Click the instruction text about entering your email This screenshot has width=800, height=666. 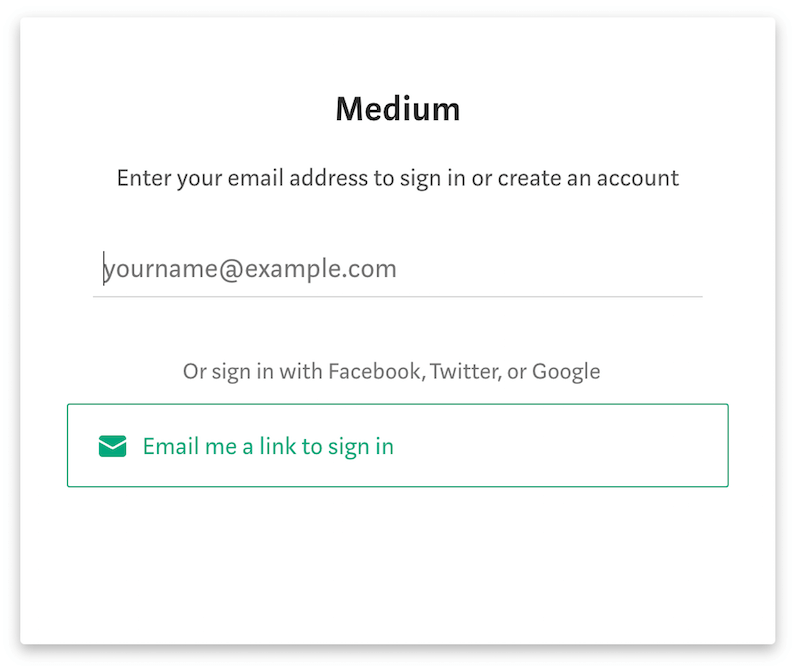coord(398,179)
